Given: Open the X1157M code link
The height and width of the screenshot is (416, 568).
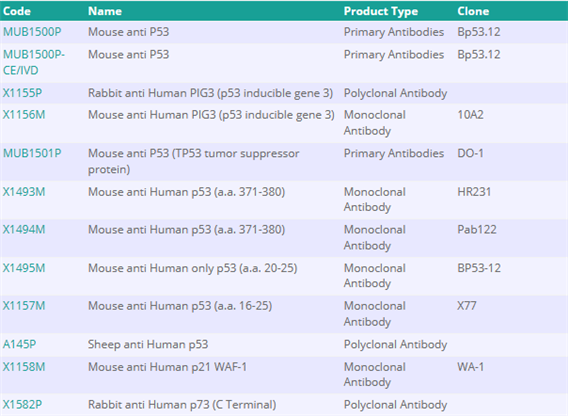Looking at the screenshot, I should click(24, 306).
